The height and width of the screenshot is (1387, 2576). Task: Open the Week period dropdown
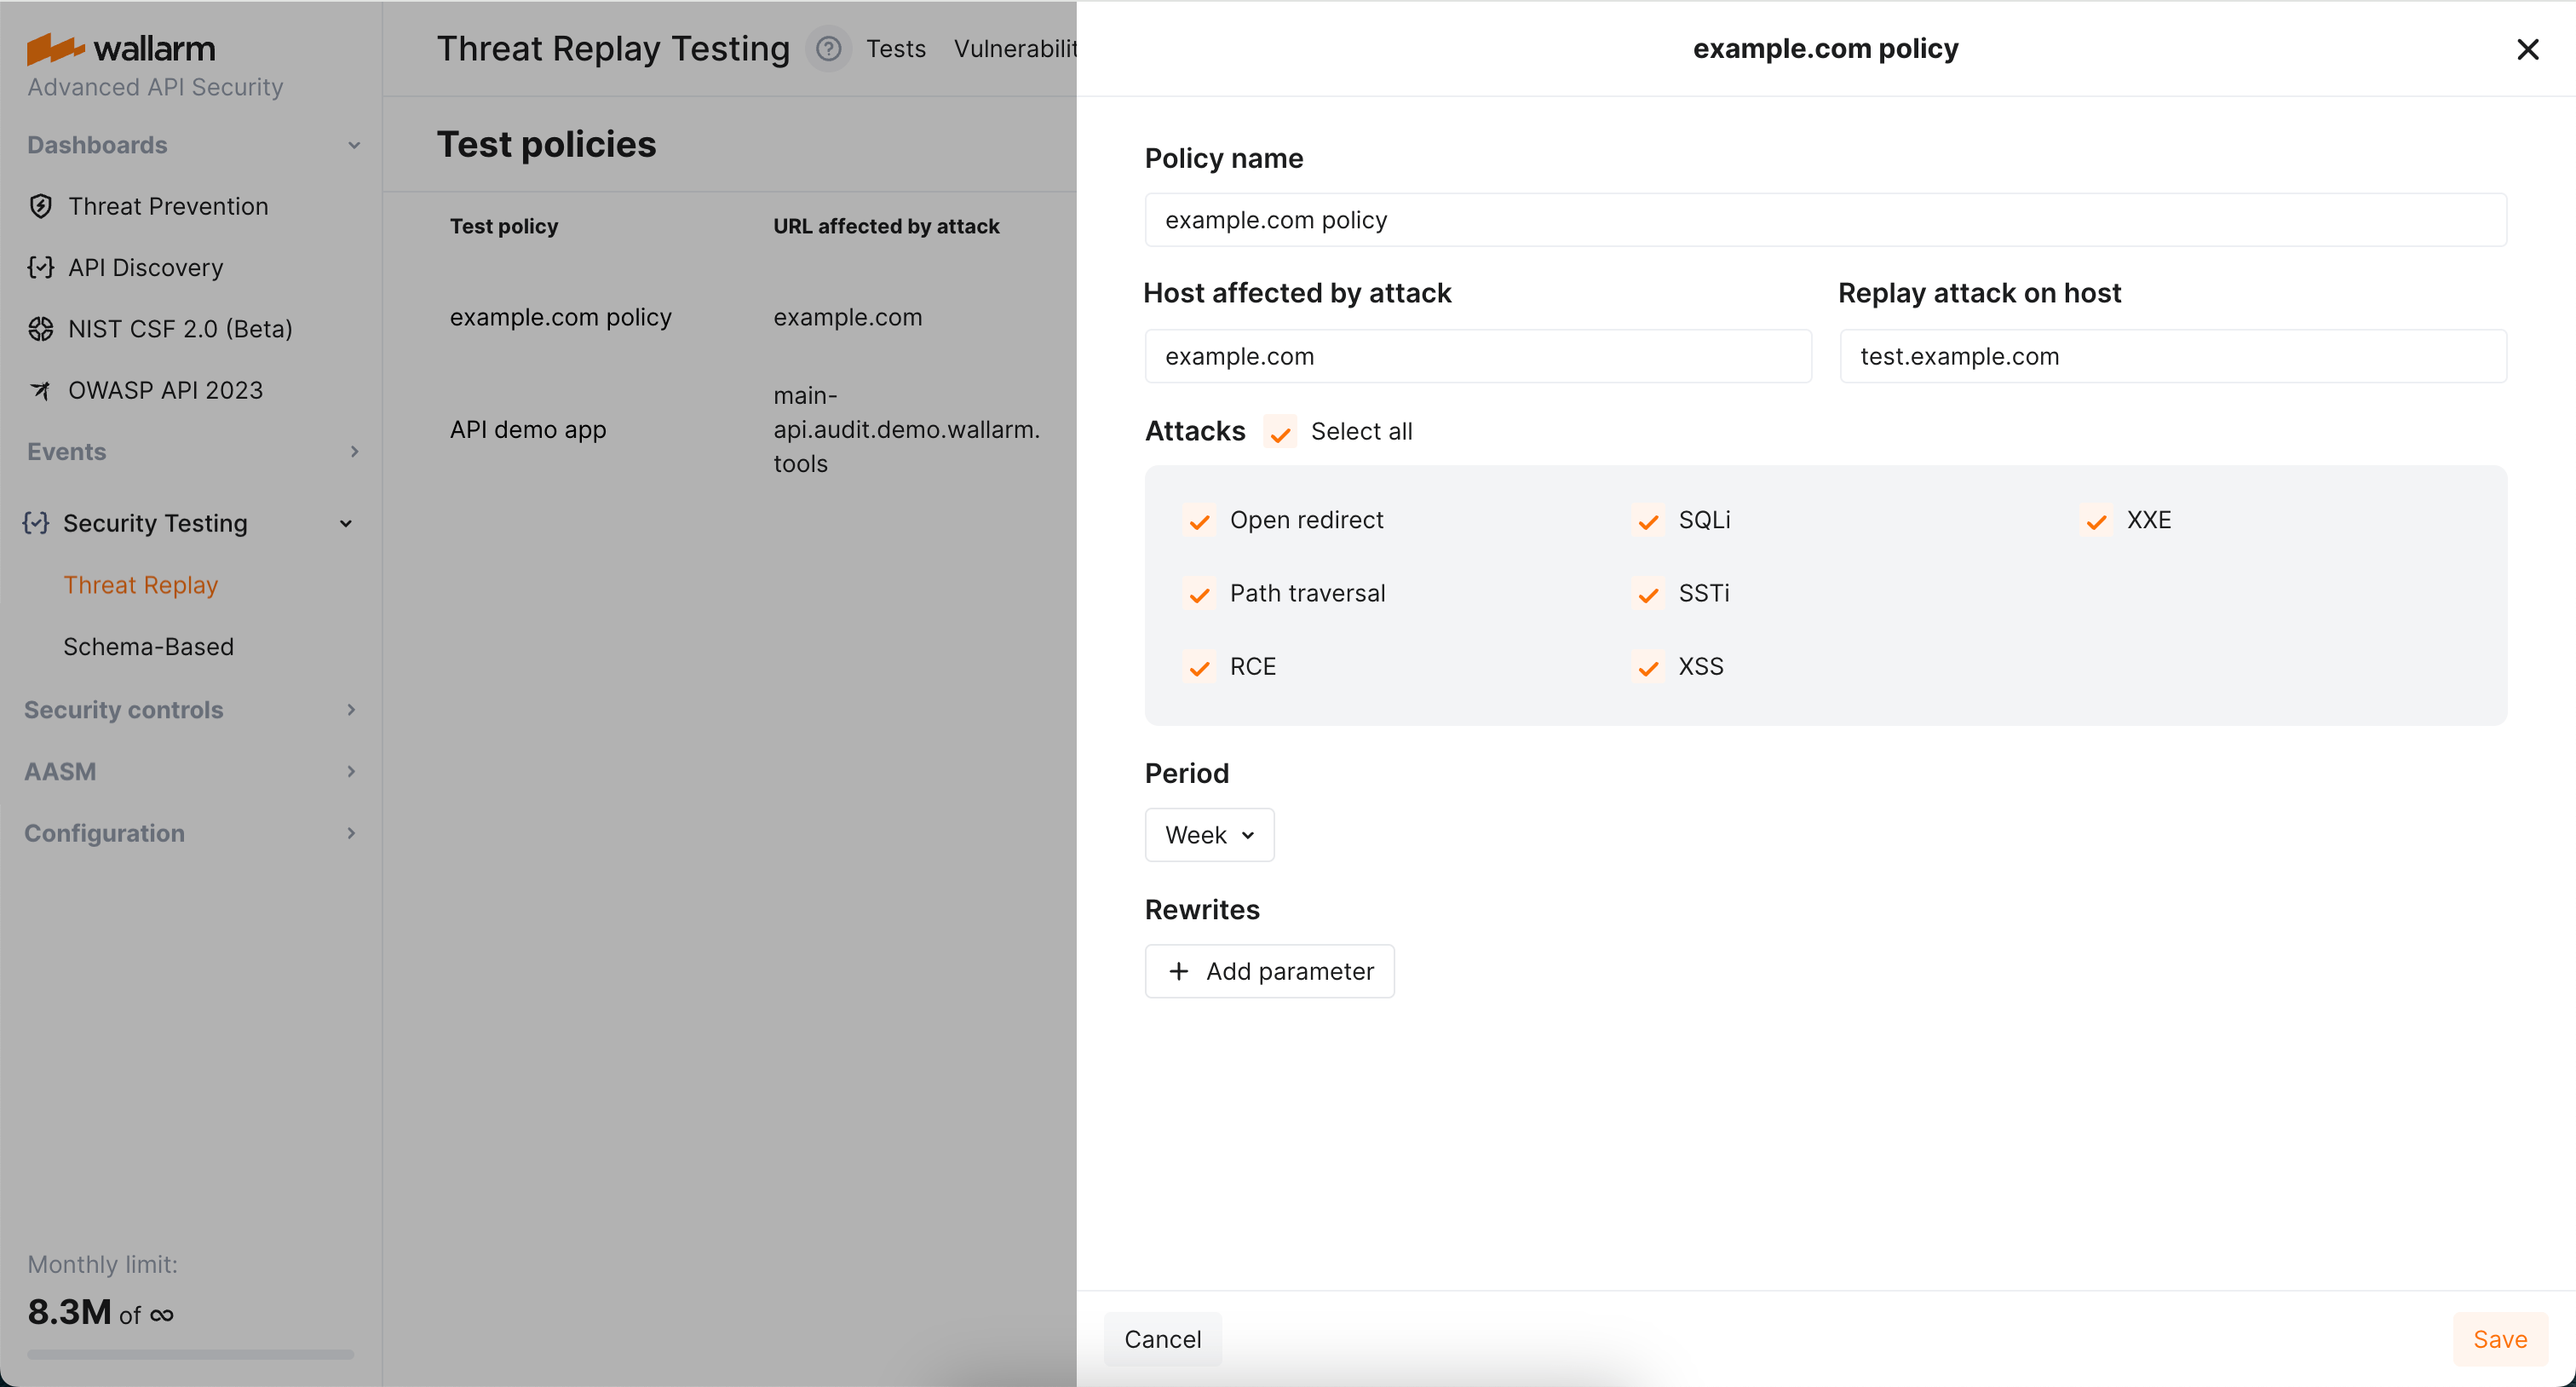tap(1209, 835)
